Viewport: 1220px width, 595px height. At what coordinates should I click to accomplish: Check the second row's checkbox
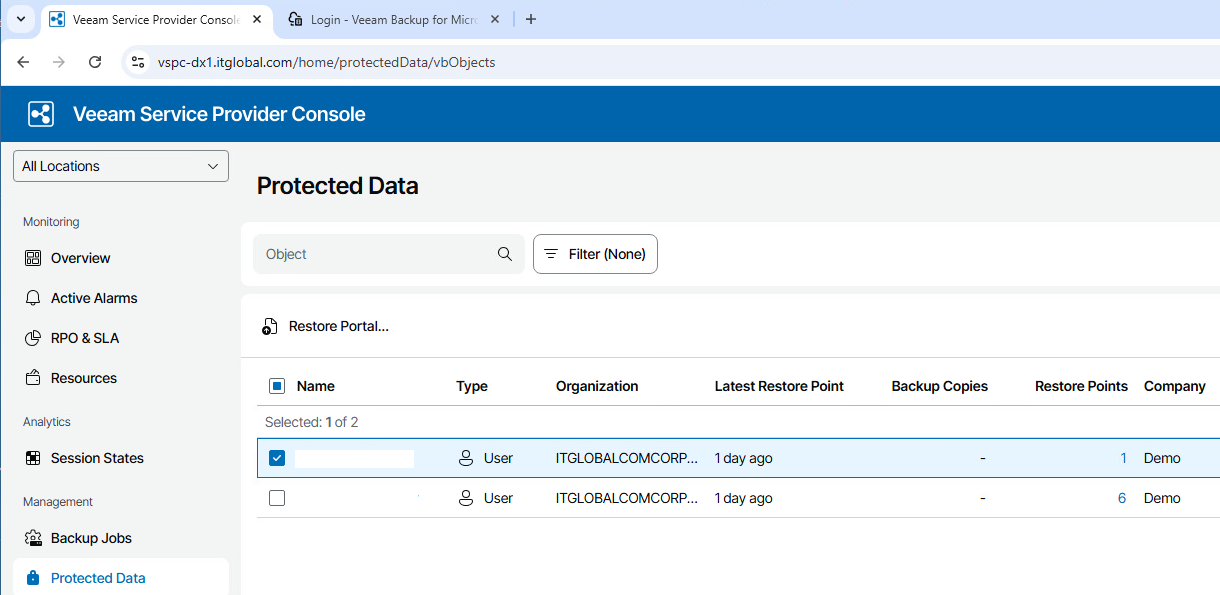tap(277, 498)
